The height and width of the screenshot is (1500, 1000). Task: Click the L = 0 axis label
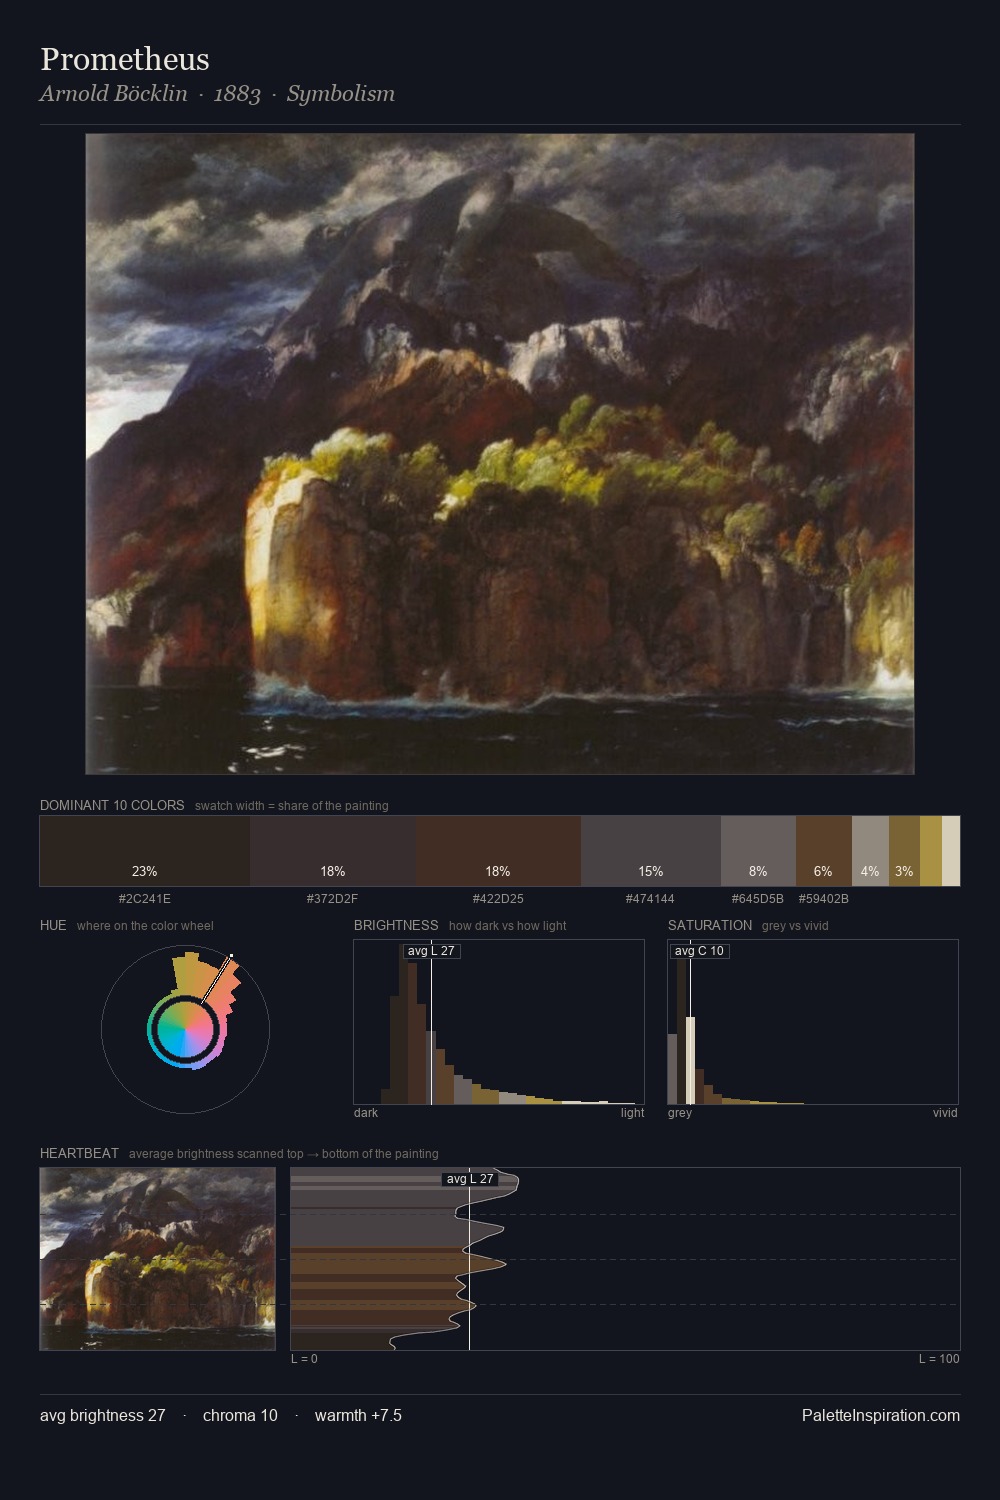(304, 1359)
